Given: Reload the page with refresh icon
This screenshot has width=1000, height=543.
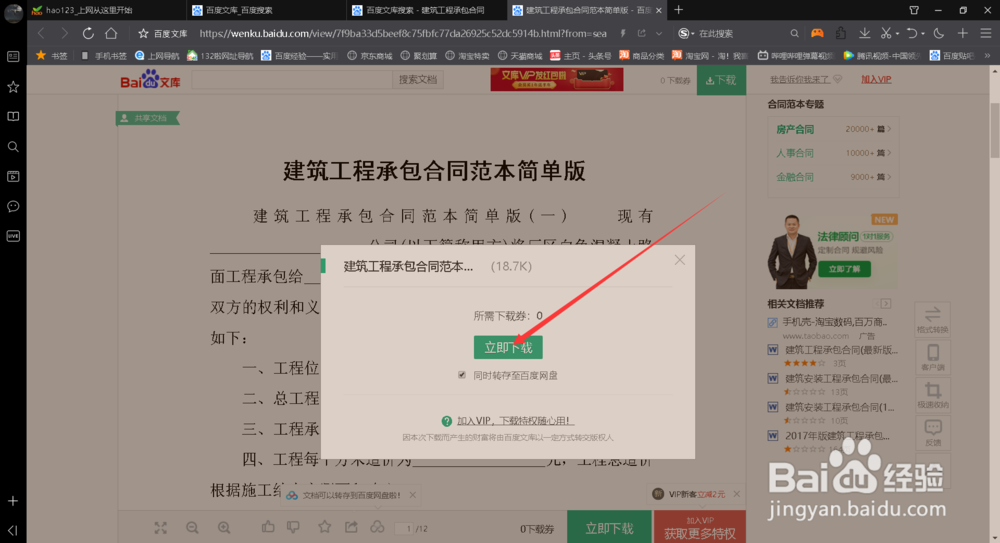Looking at the screenshot, I should (88, 33).
